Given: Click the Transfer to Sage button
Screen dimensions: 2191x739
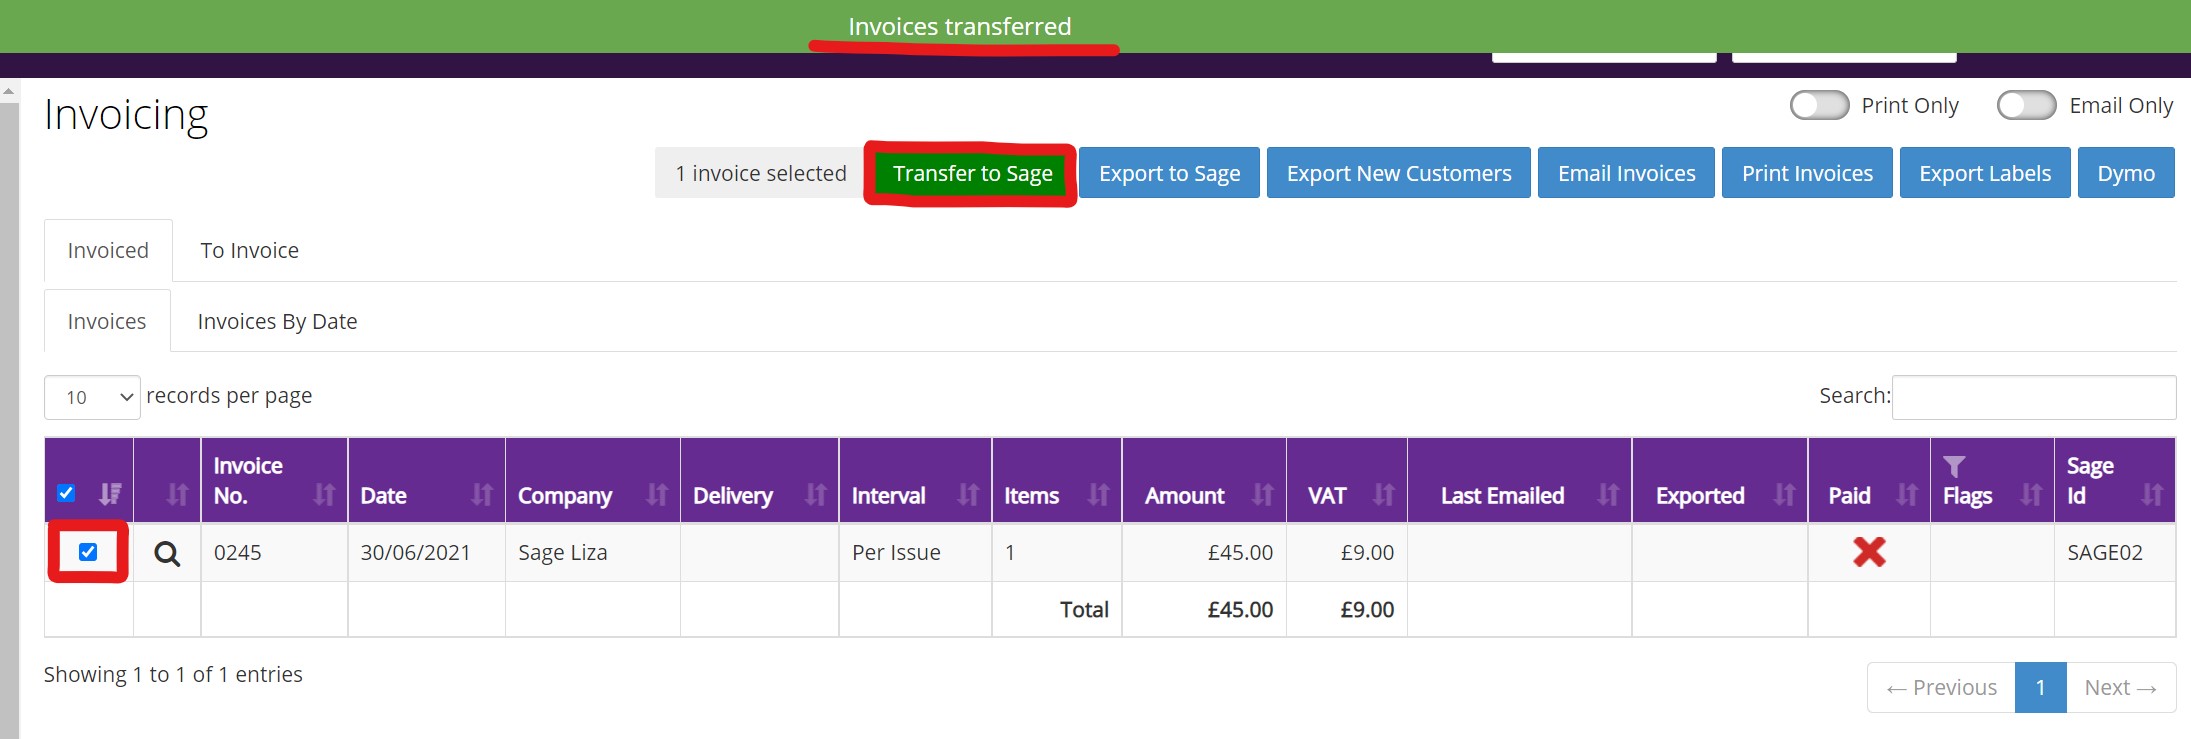Looking at the screenshot, I should pyautogui.click(x=972, y=173).
